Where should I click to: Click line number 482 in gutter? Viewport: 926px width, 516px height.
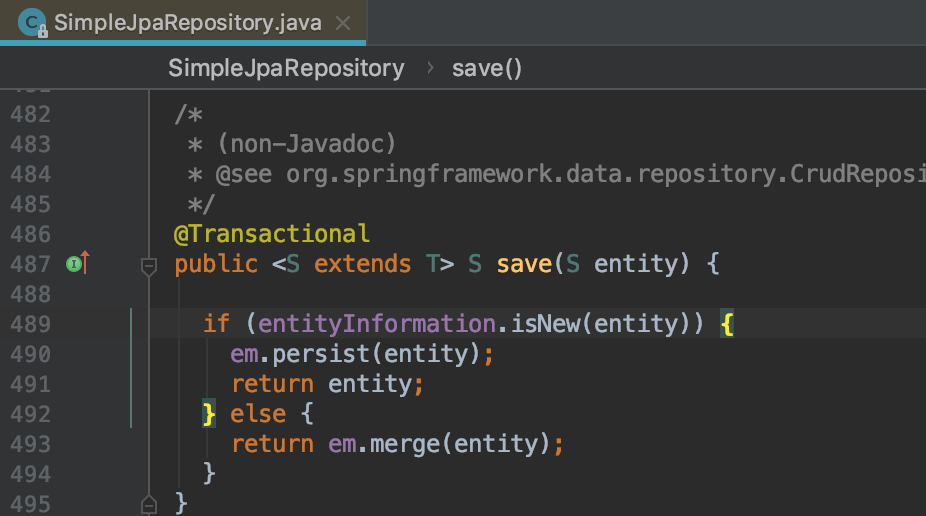tap(31, 114)
